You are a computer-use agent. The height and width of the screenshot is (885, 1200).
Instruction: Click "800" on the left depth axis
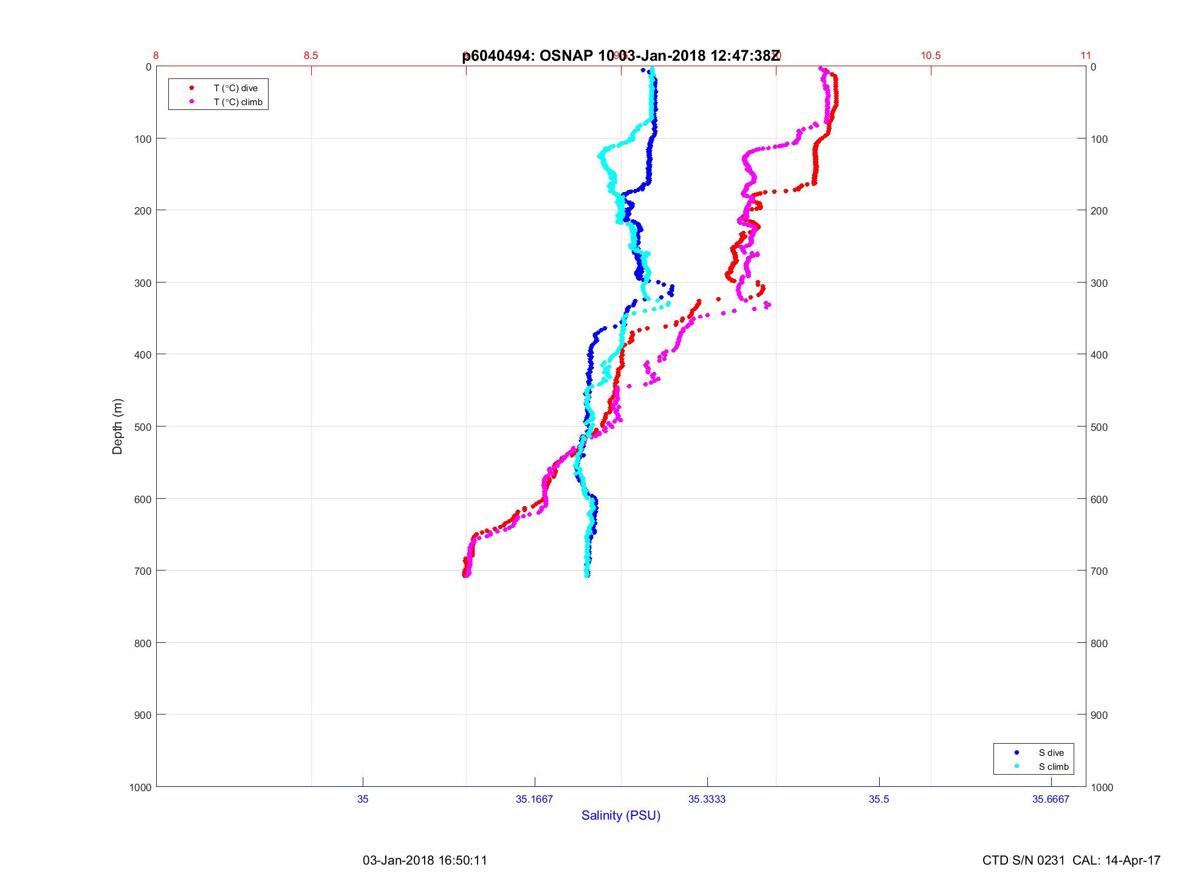(142, 643)
